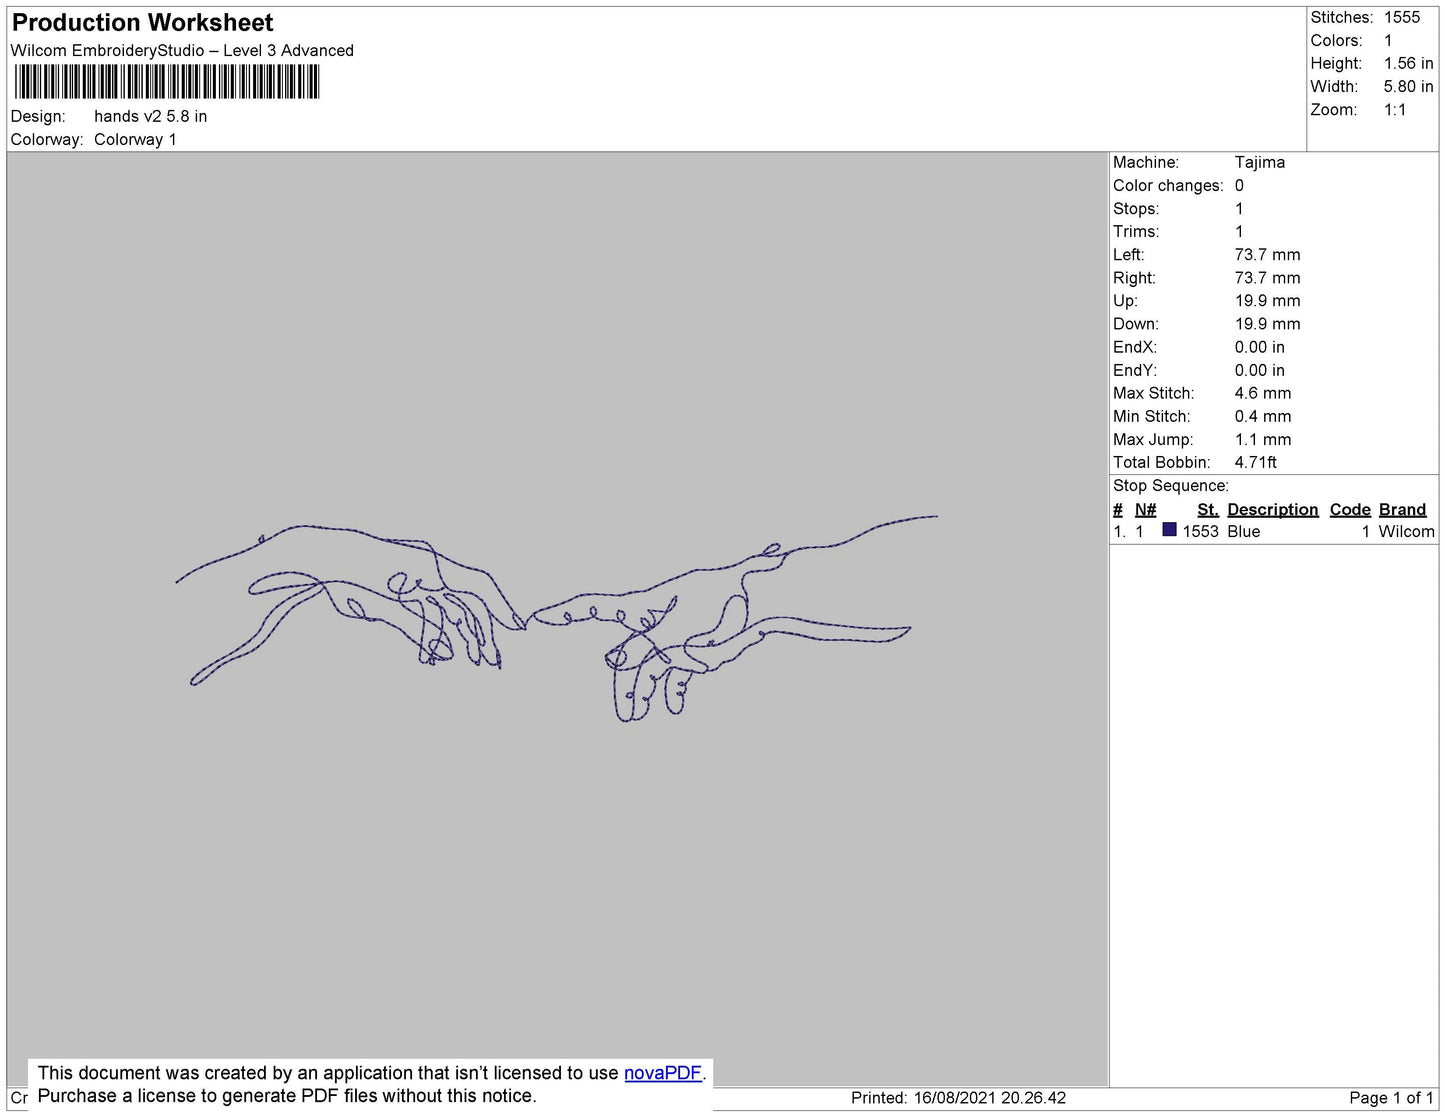Click the Max Jump value 1.1 mm

coord(1263,439)
